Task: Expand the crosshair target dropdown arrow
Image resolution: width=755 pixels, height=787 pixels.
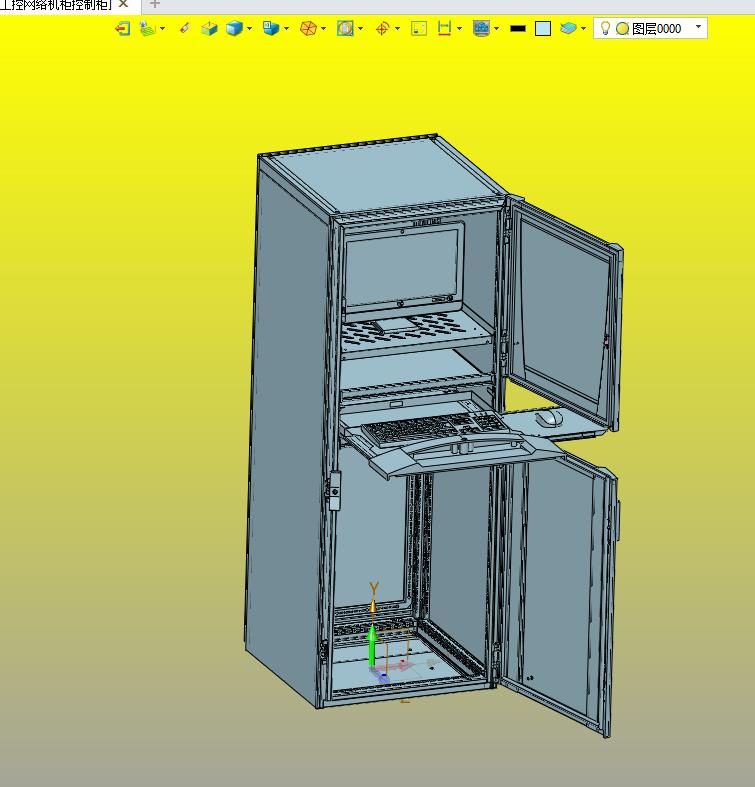Action: (x=398, y=29)
